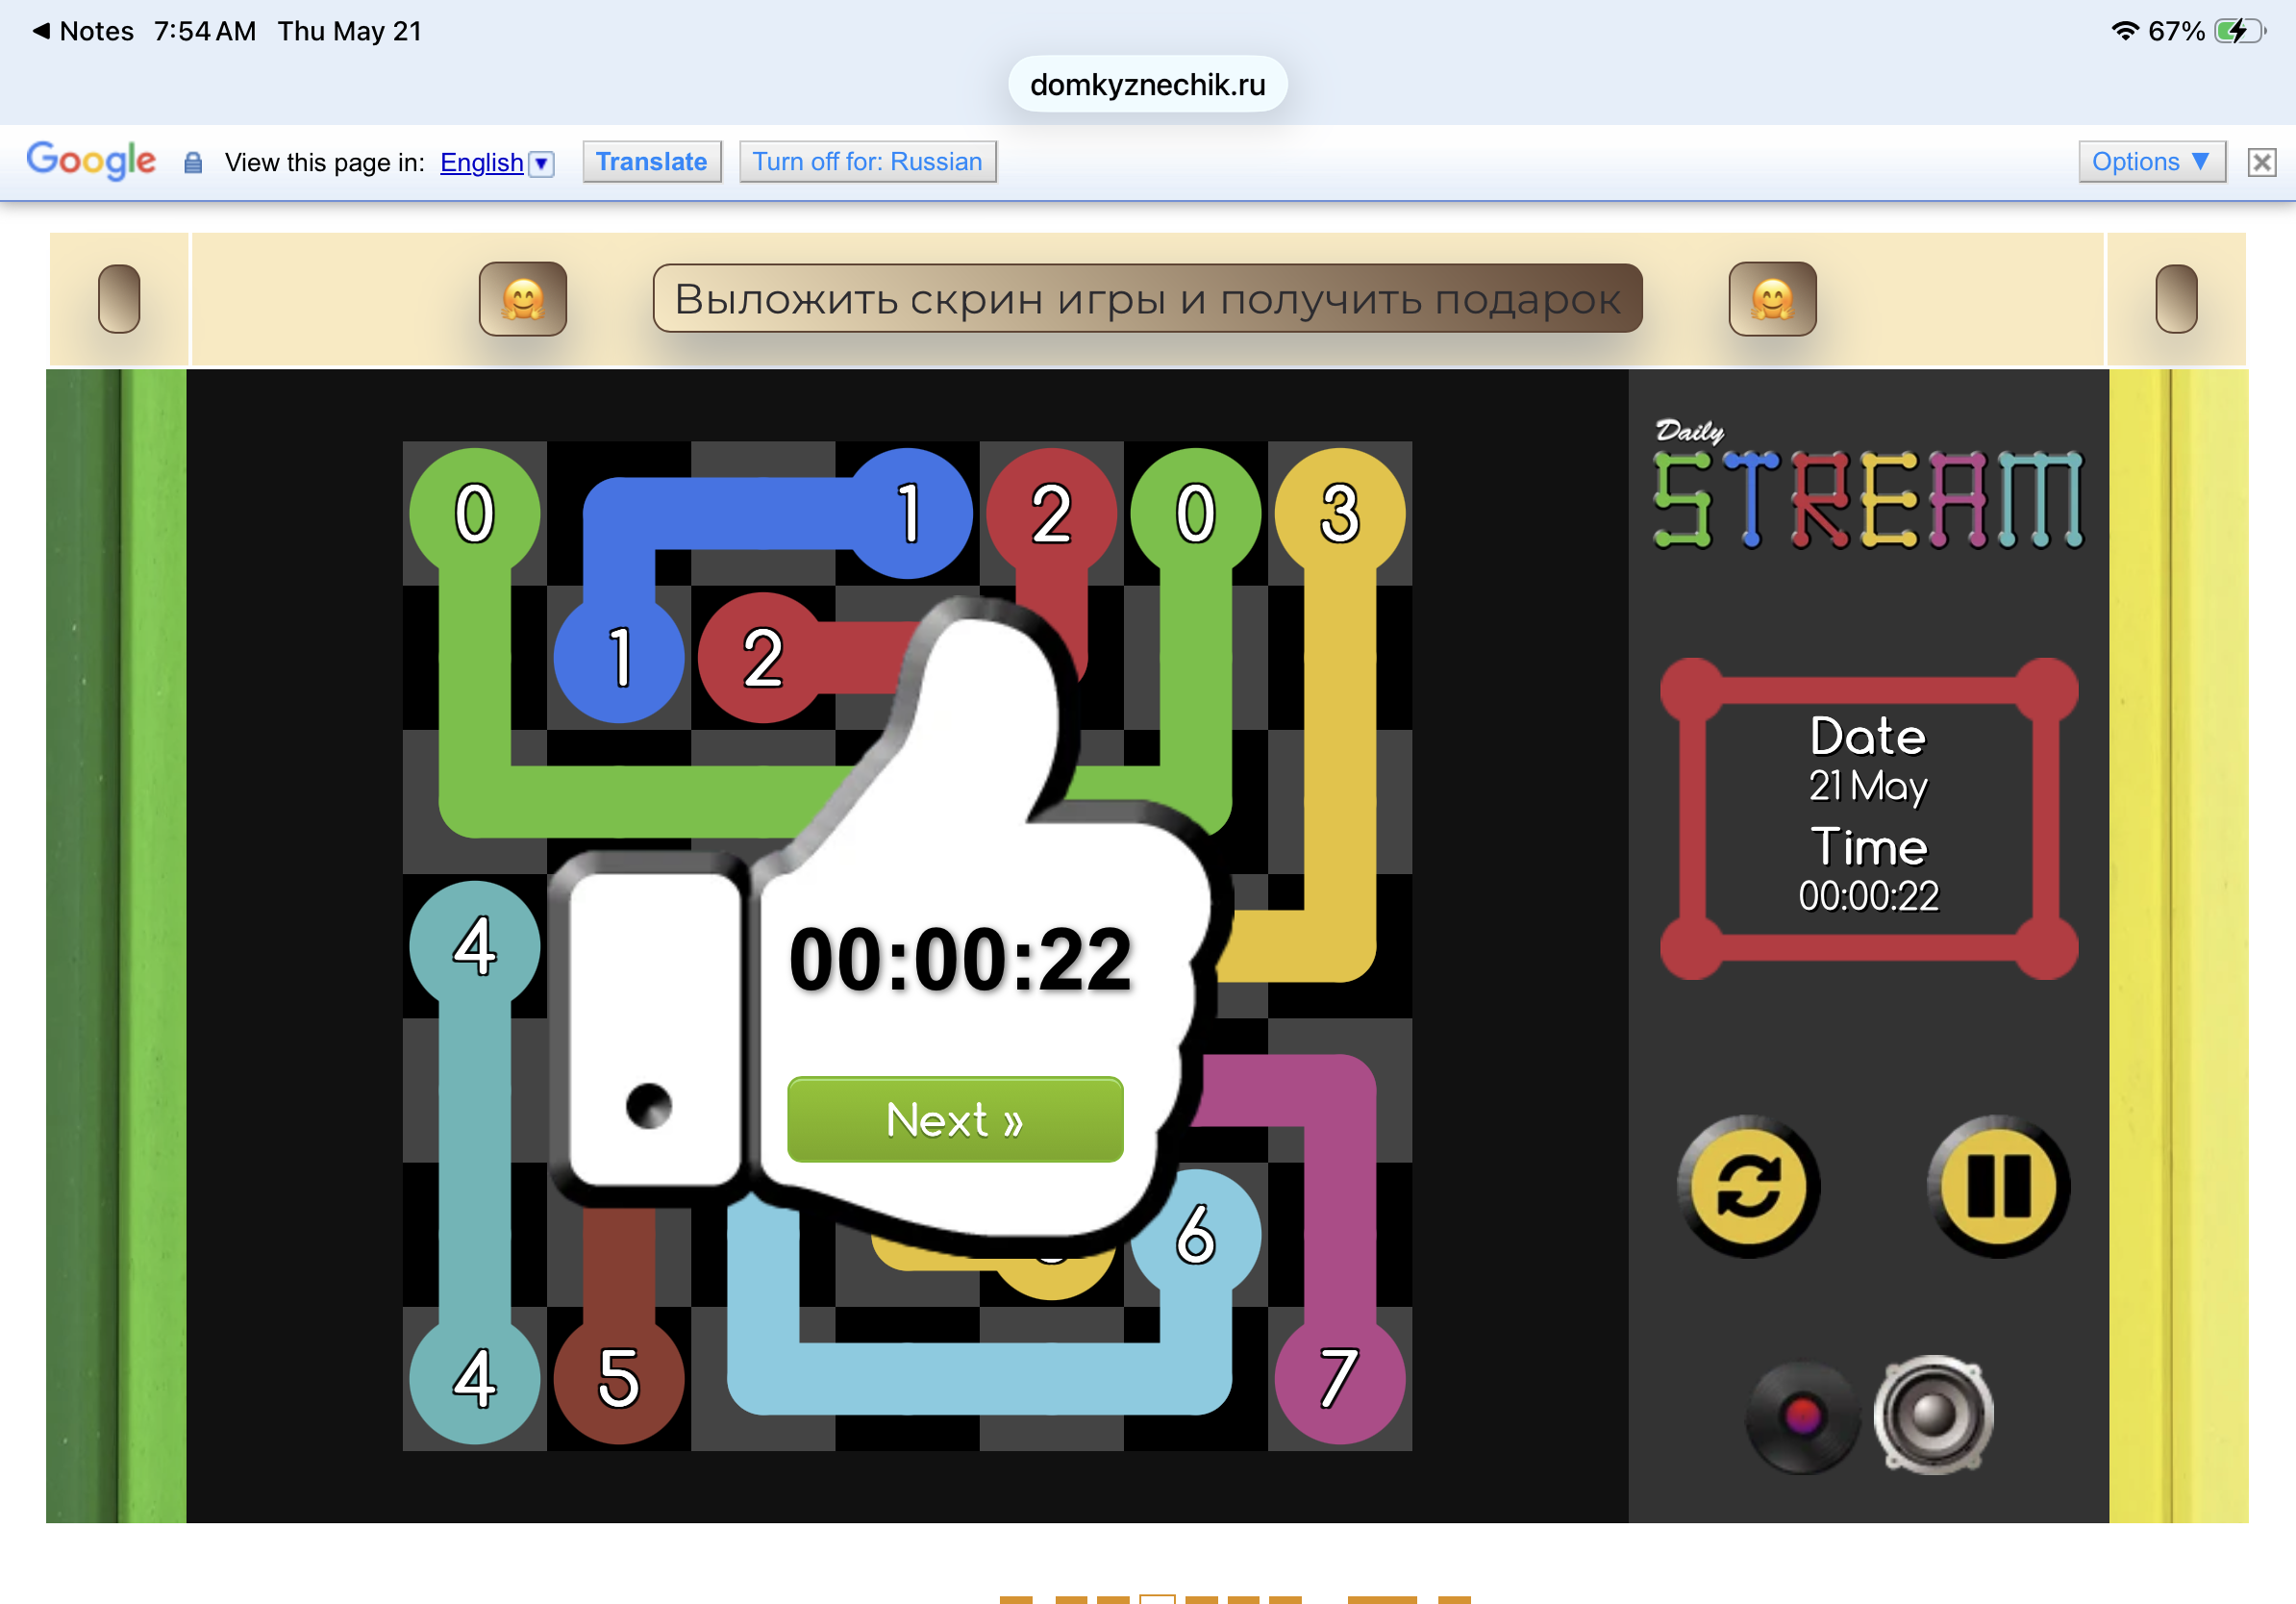Open the English language dropdown

pos(496,163)
